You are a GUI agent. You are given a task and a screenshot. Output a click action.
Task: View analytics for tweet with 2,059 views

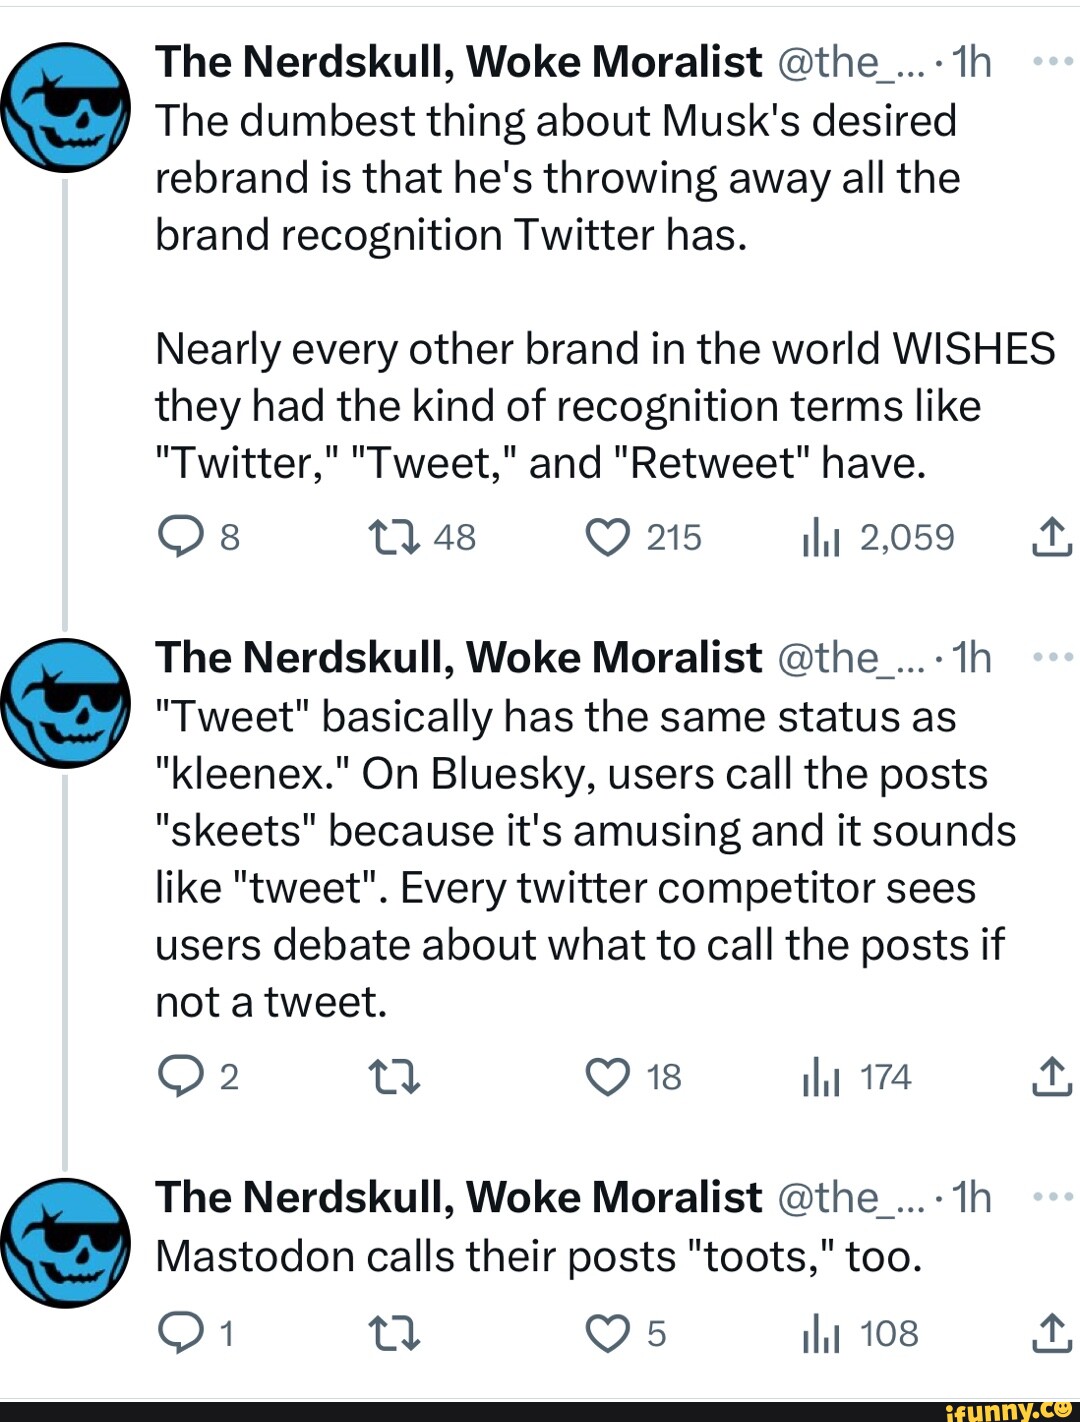(x=820, y=540)
